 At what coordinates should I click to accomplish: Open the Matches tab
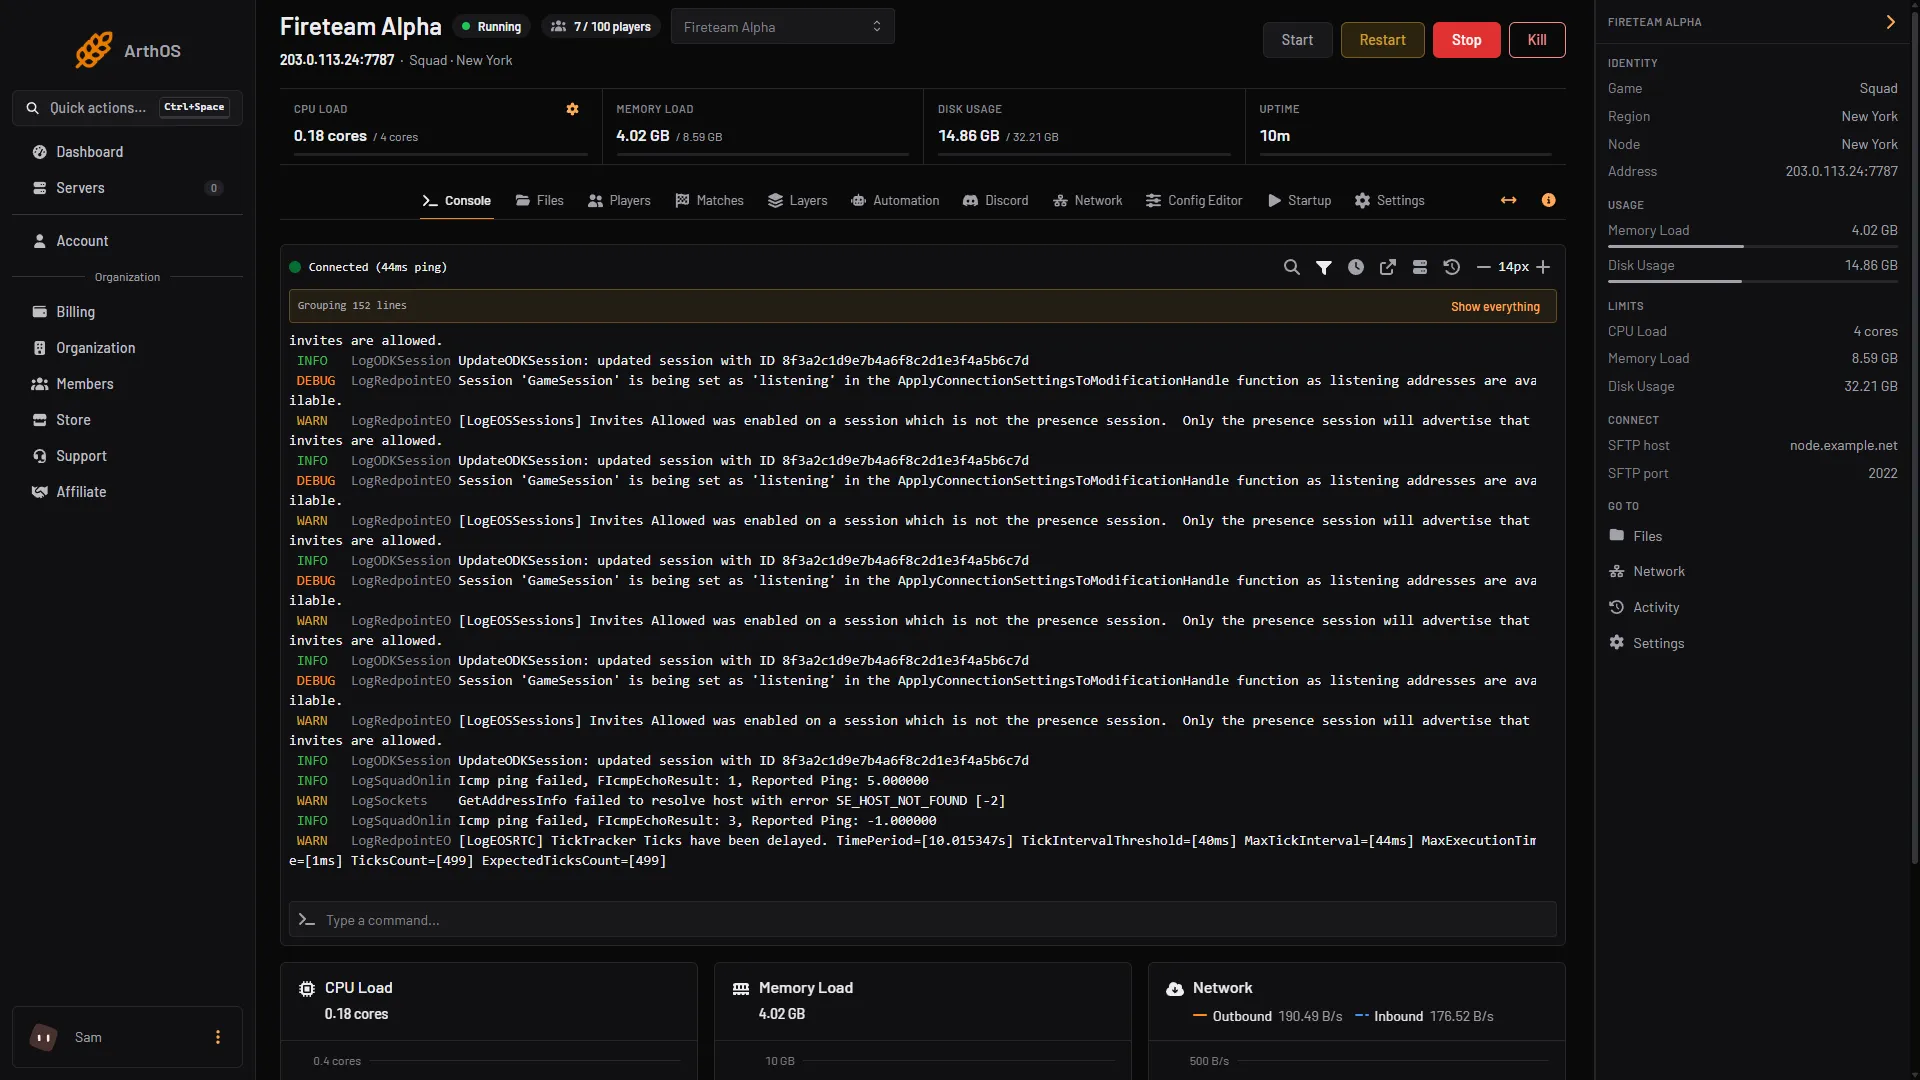(710, 201)
